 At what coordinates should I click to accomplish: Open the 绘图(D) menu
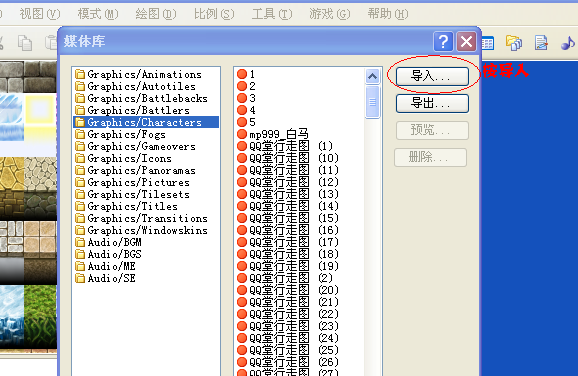156,14
